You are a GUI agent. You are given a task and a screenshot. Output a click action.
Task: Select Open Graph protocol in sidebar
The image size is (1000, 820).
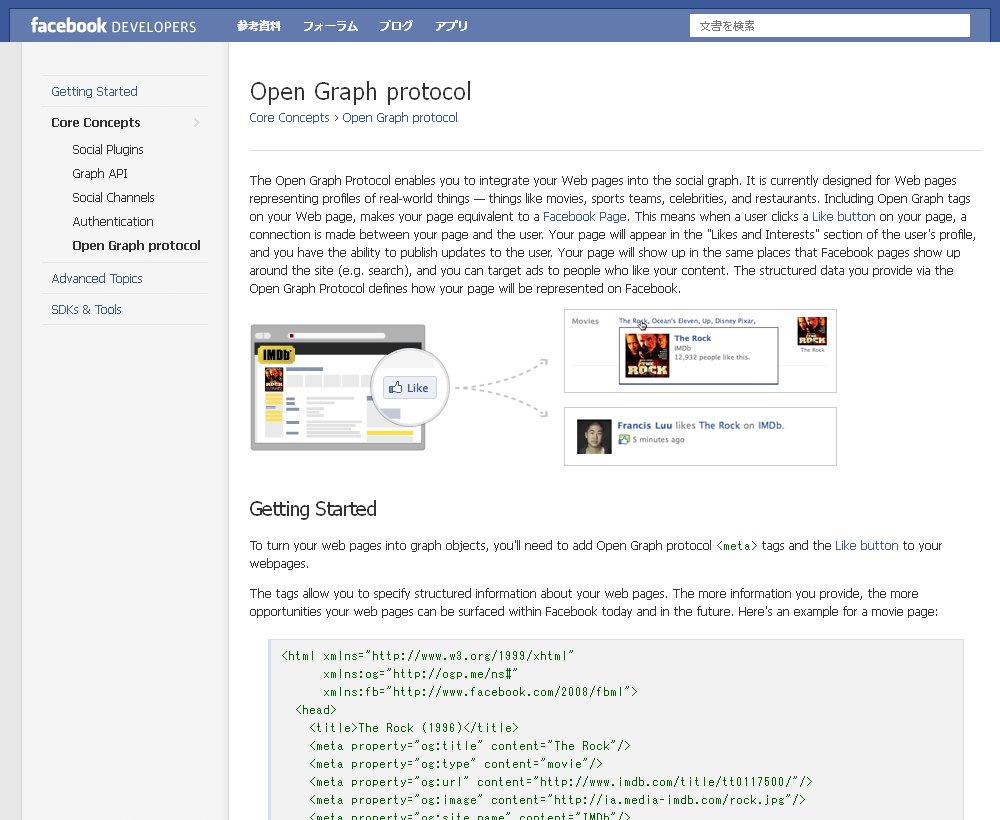136,245
